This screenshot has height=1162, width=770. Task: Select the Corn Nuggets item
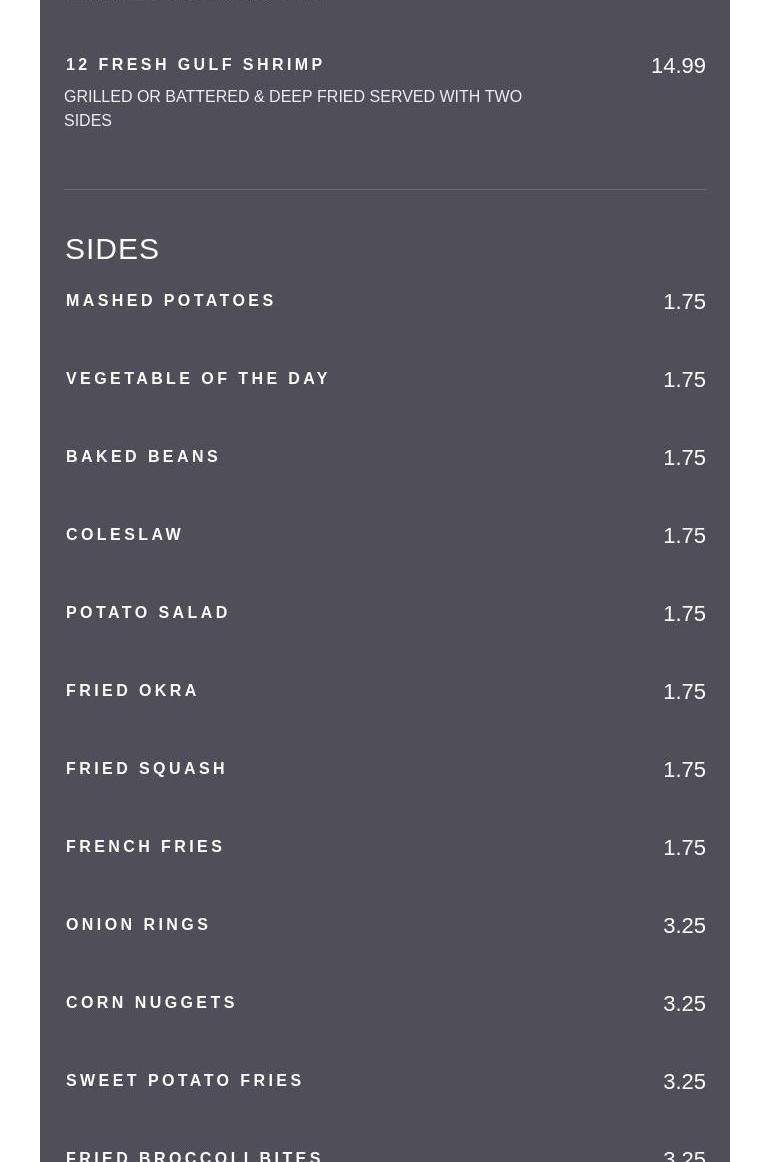[x=151, y=1003]
